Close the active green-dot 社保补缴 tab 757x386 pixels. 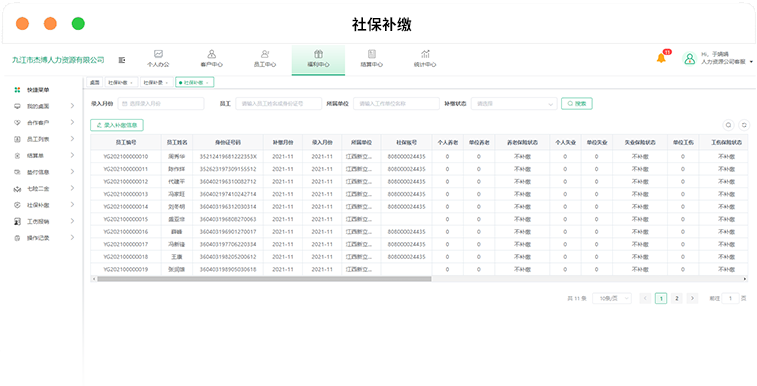point(208,83)
